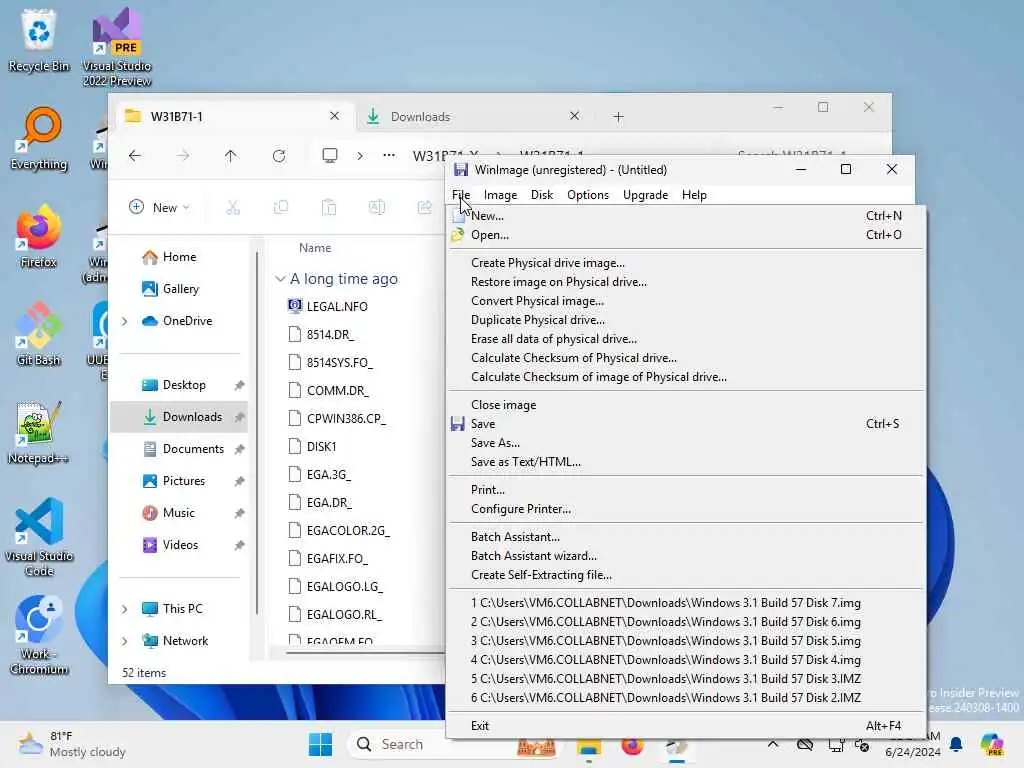Click the Share icon in Explorer toolbar
Image resolution: width=1024 pixels, height=768 pixels.
pyautogui.click(x=425, y=208)
